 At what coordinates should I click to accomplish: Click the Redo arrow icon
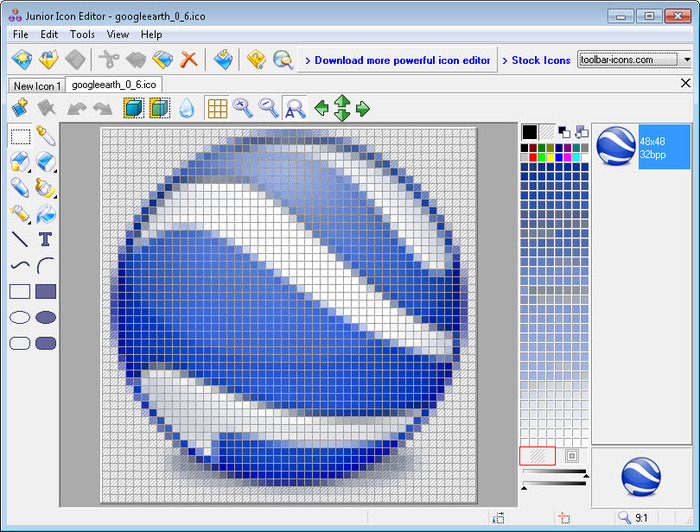tap(103, 108)
